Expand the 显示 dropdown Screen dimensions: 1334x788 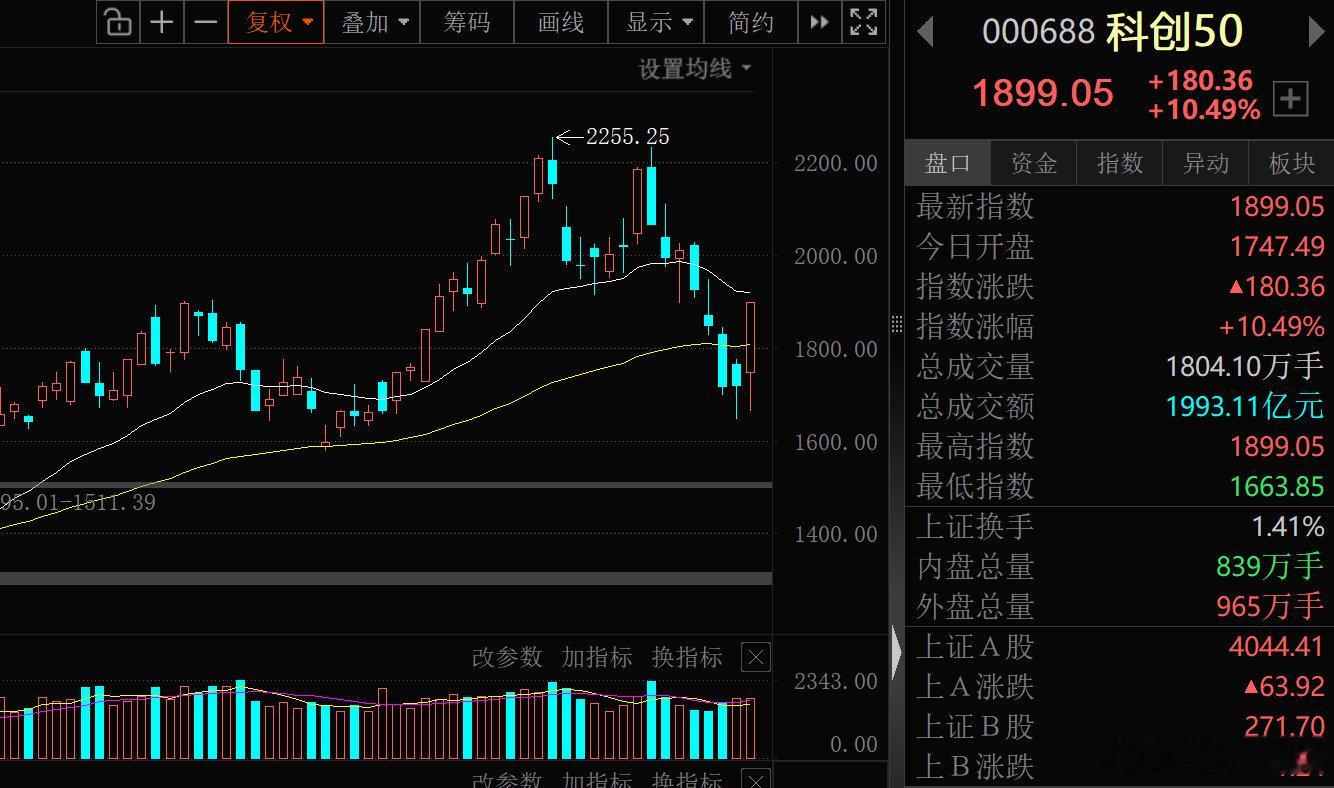tap(656, 22)
